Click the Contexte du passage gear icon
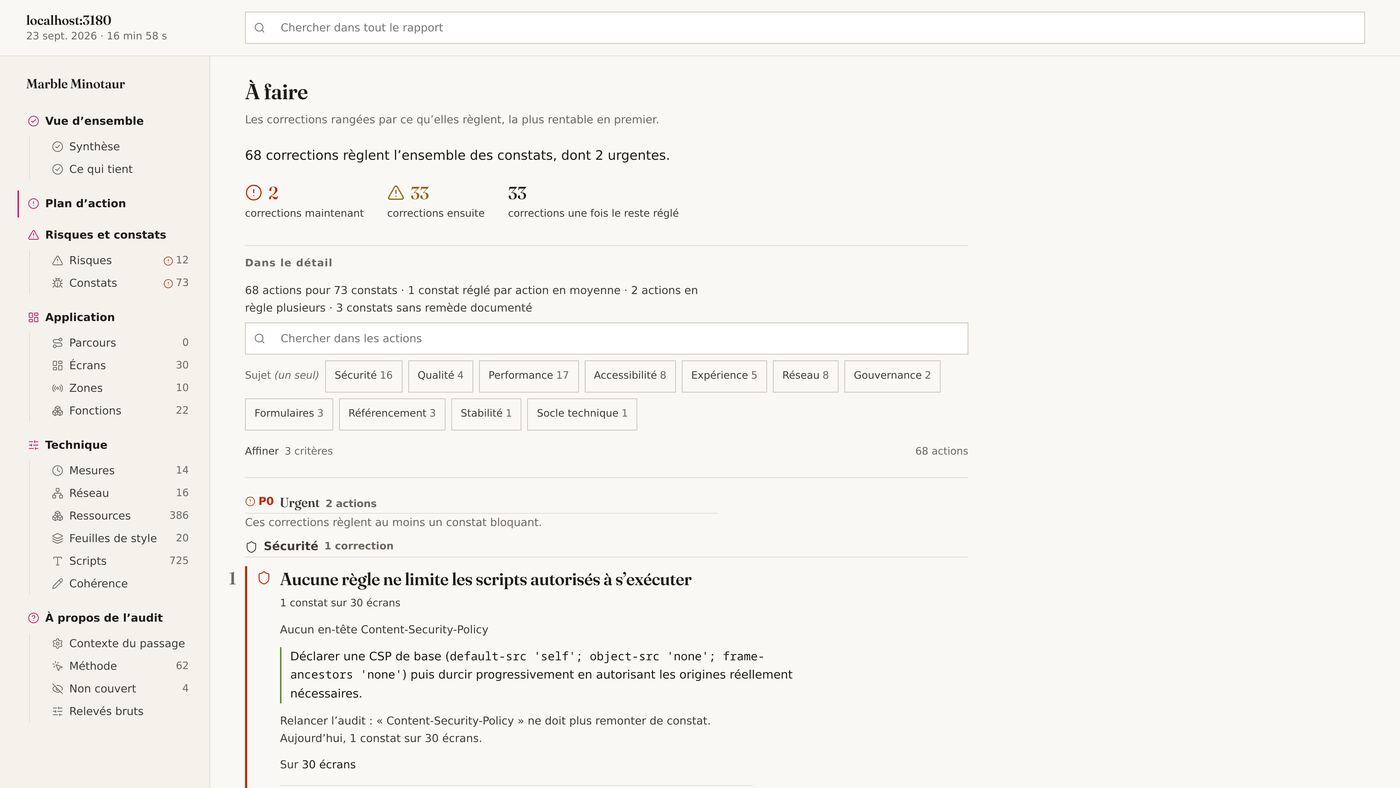This screenshot has height=788, width=1400. click(57, 644)
